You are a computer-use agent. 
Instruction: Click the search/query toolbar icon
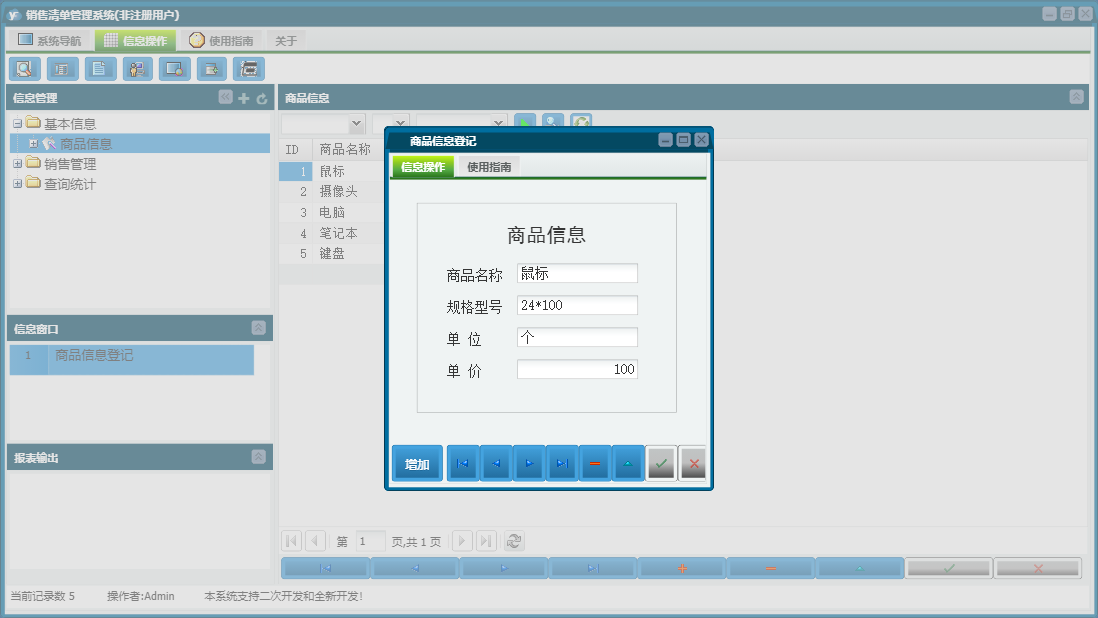coord(25,69)
